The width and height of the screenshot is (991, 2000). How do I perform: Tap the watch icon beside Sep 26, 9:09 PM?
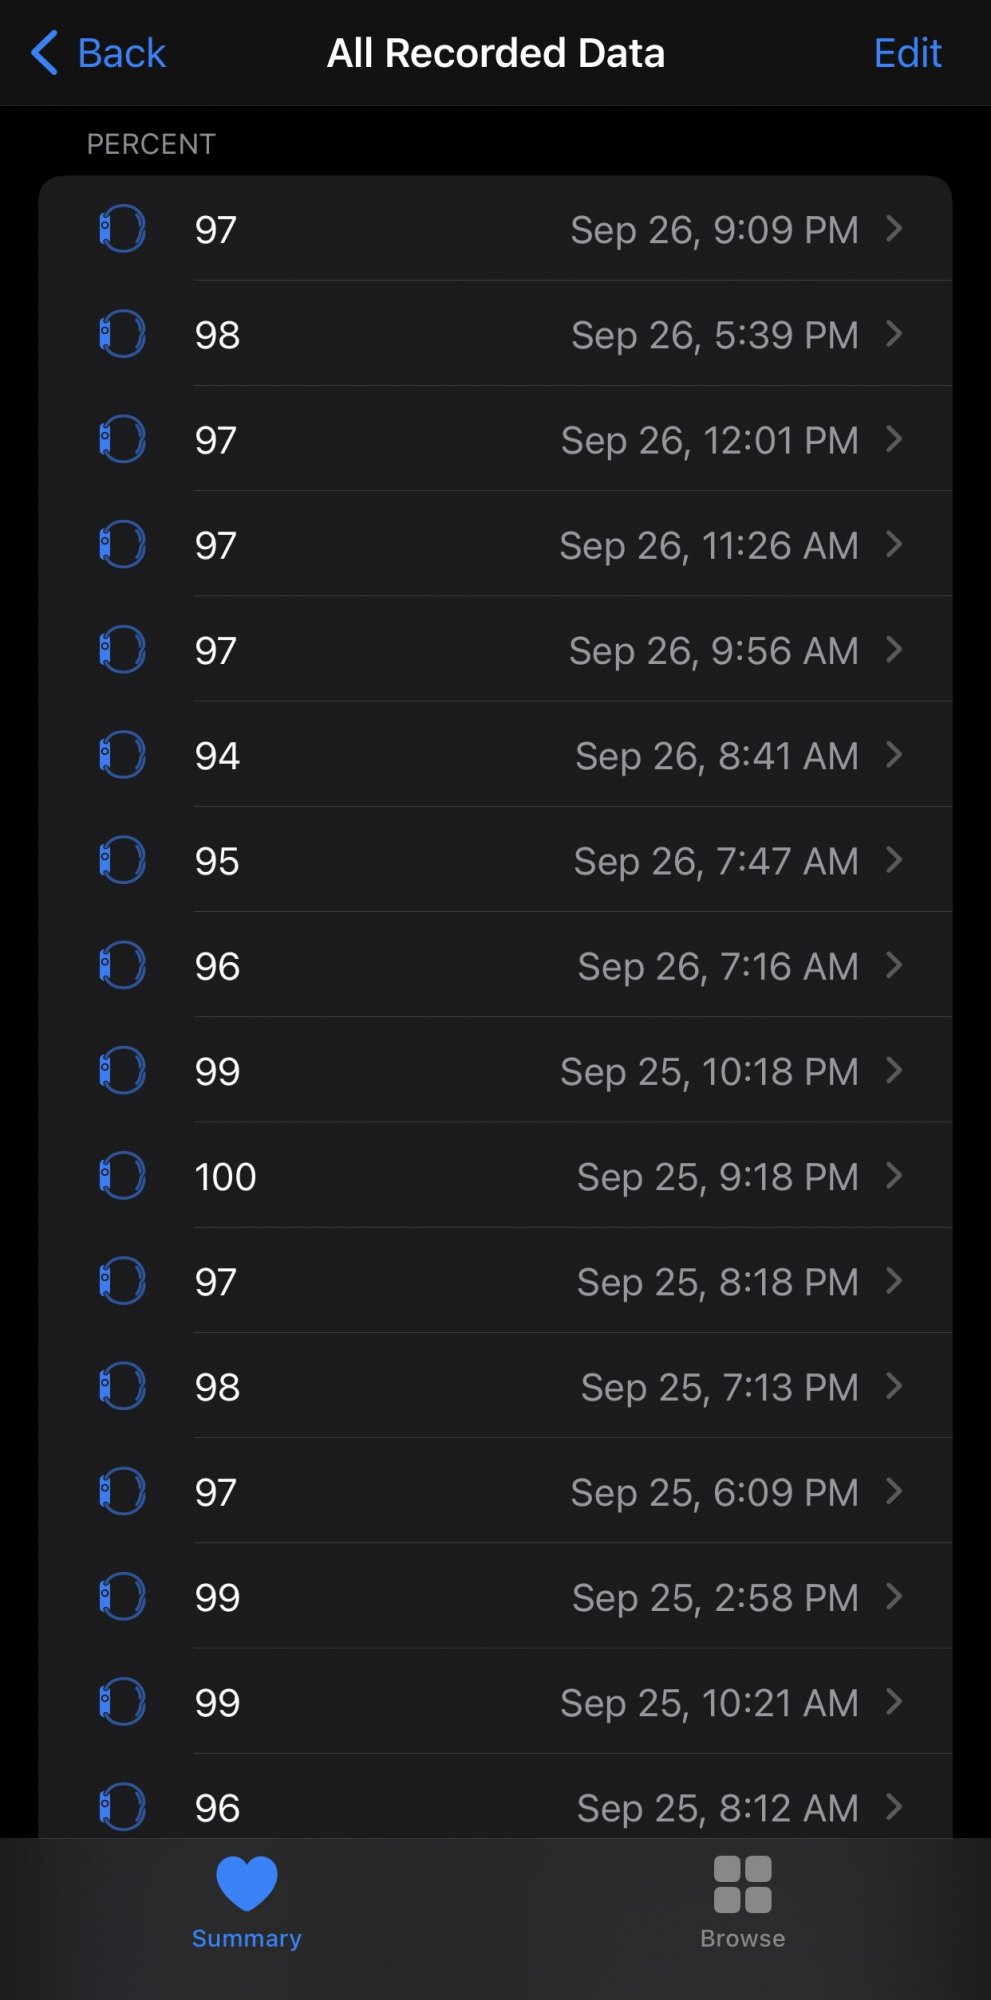point(122,229)
